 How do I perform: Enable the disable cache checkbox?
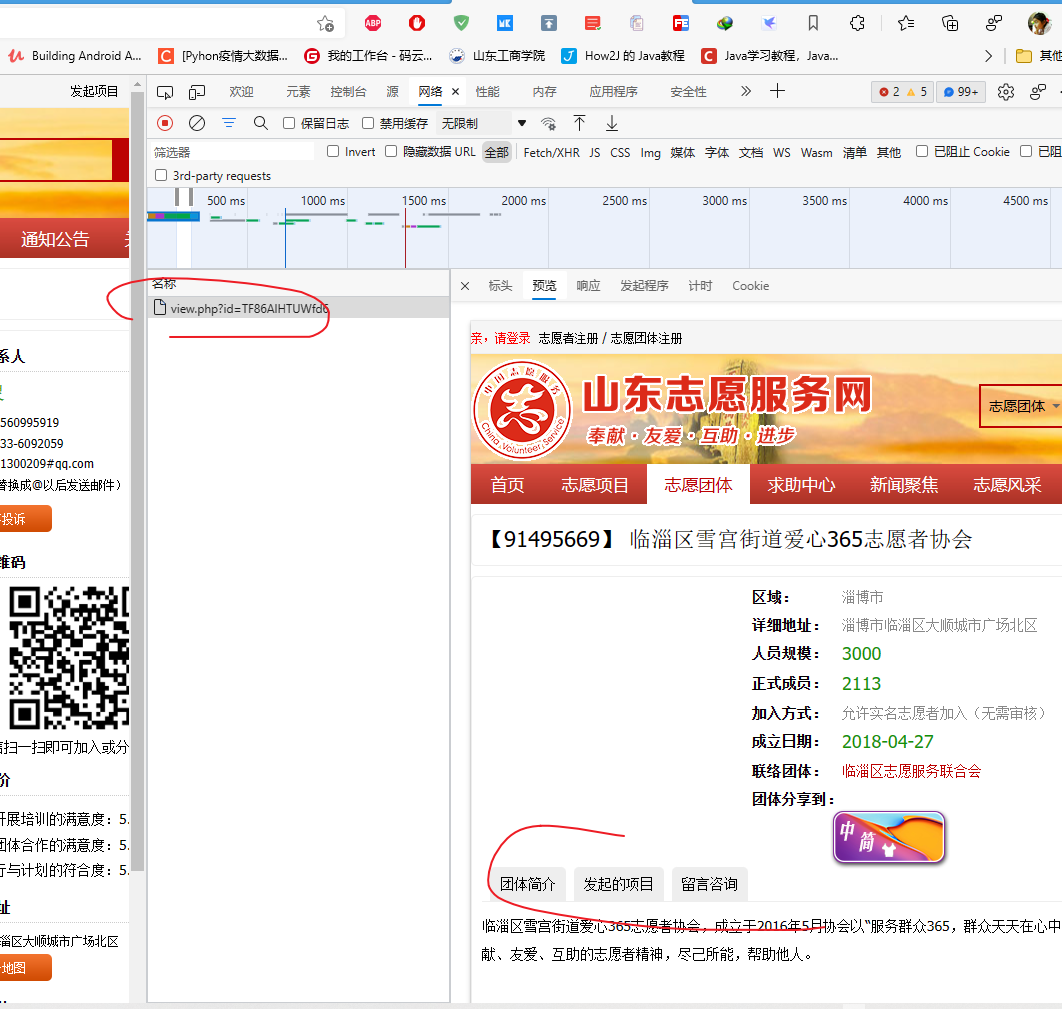[368, 123]
